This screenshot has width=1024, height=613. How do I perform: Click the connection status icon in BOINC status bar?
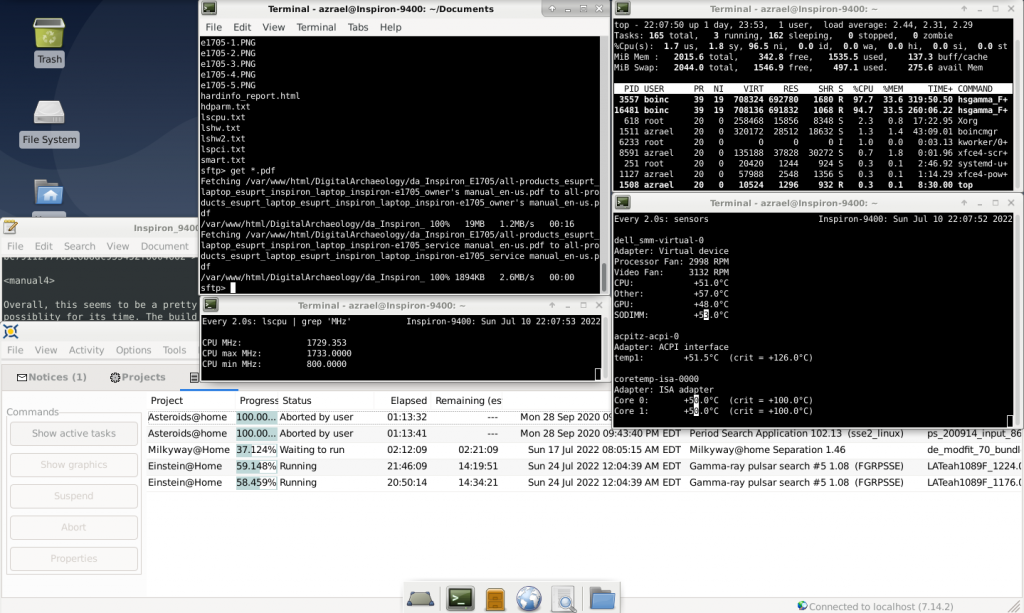coord(802,606)
